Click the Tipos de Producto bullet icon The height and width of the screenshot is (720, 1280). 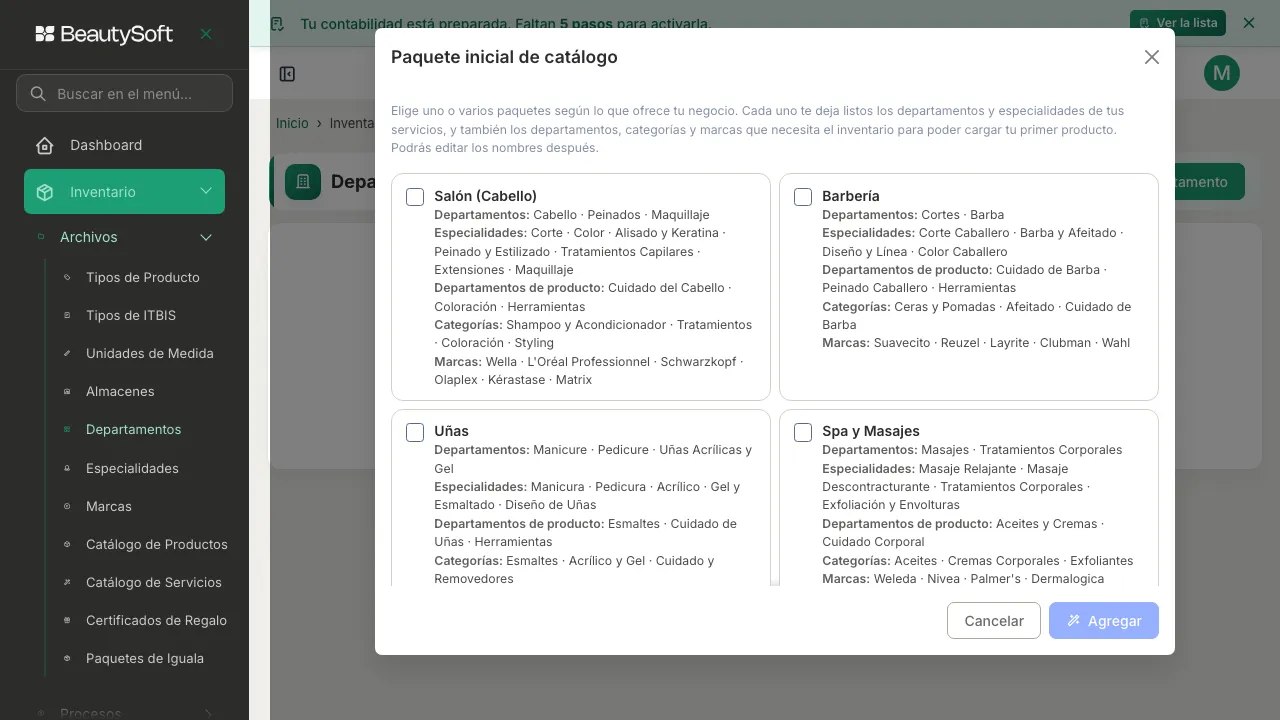[67, 277]
